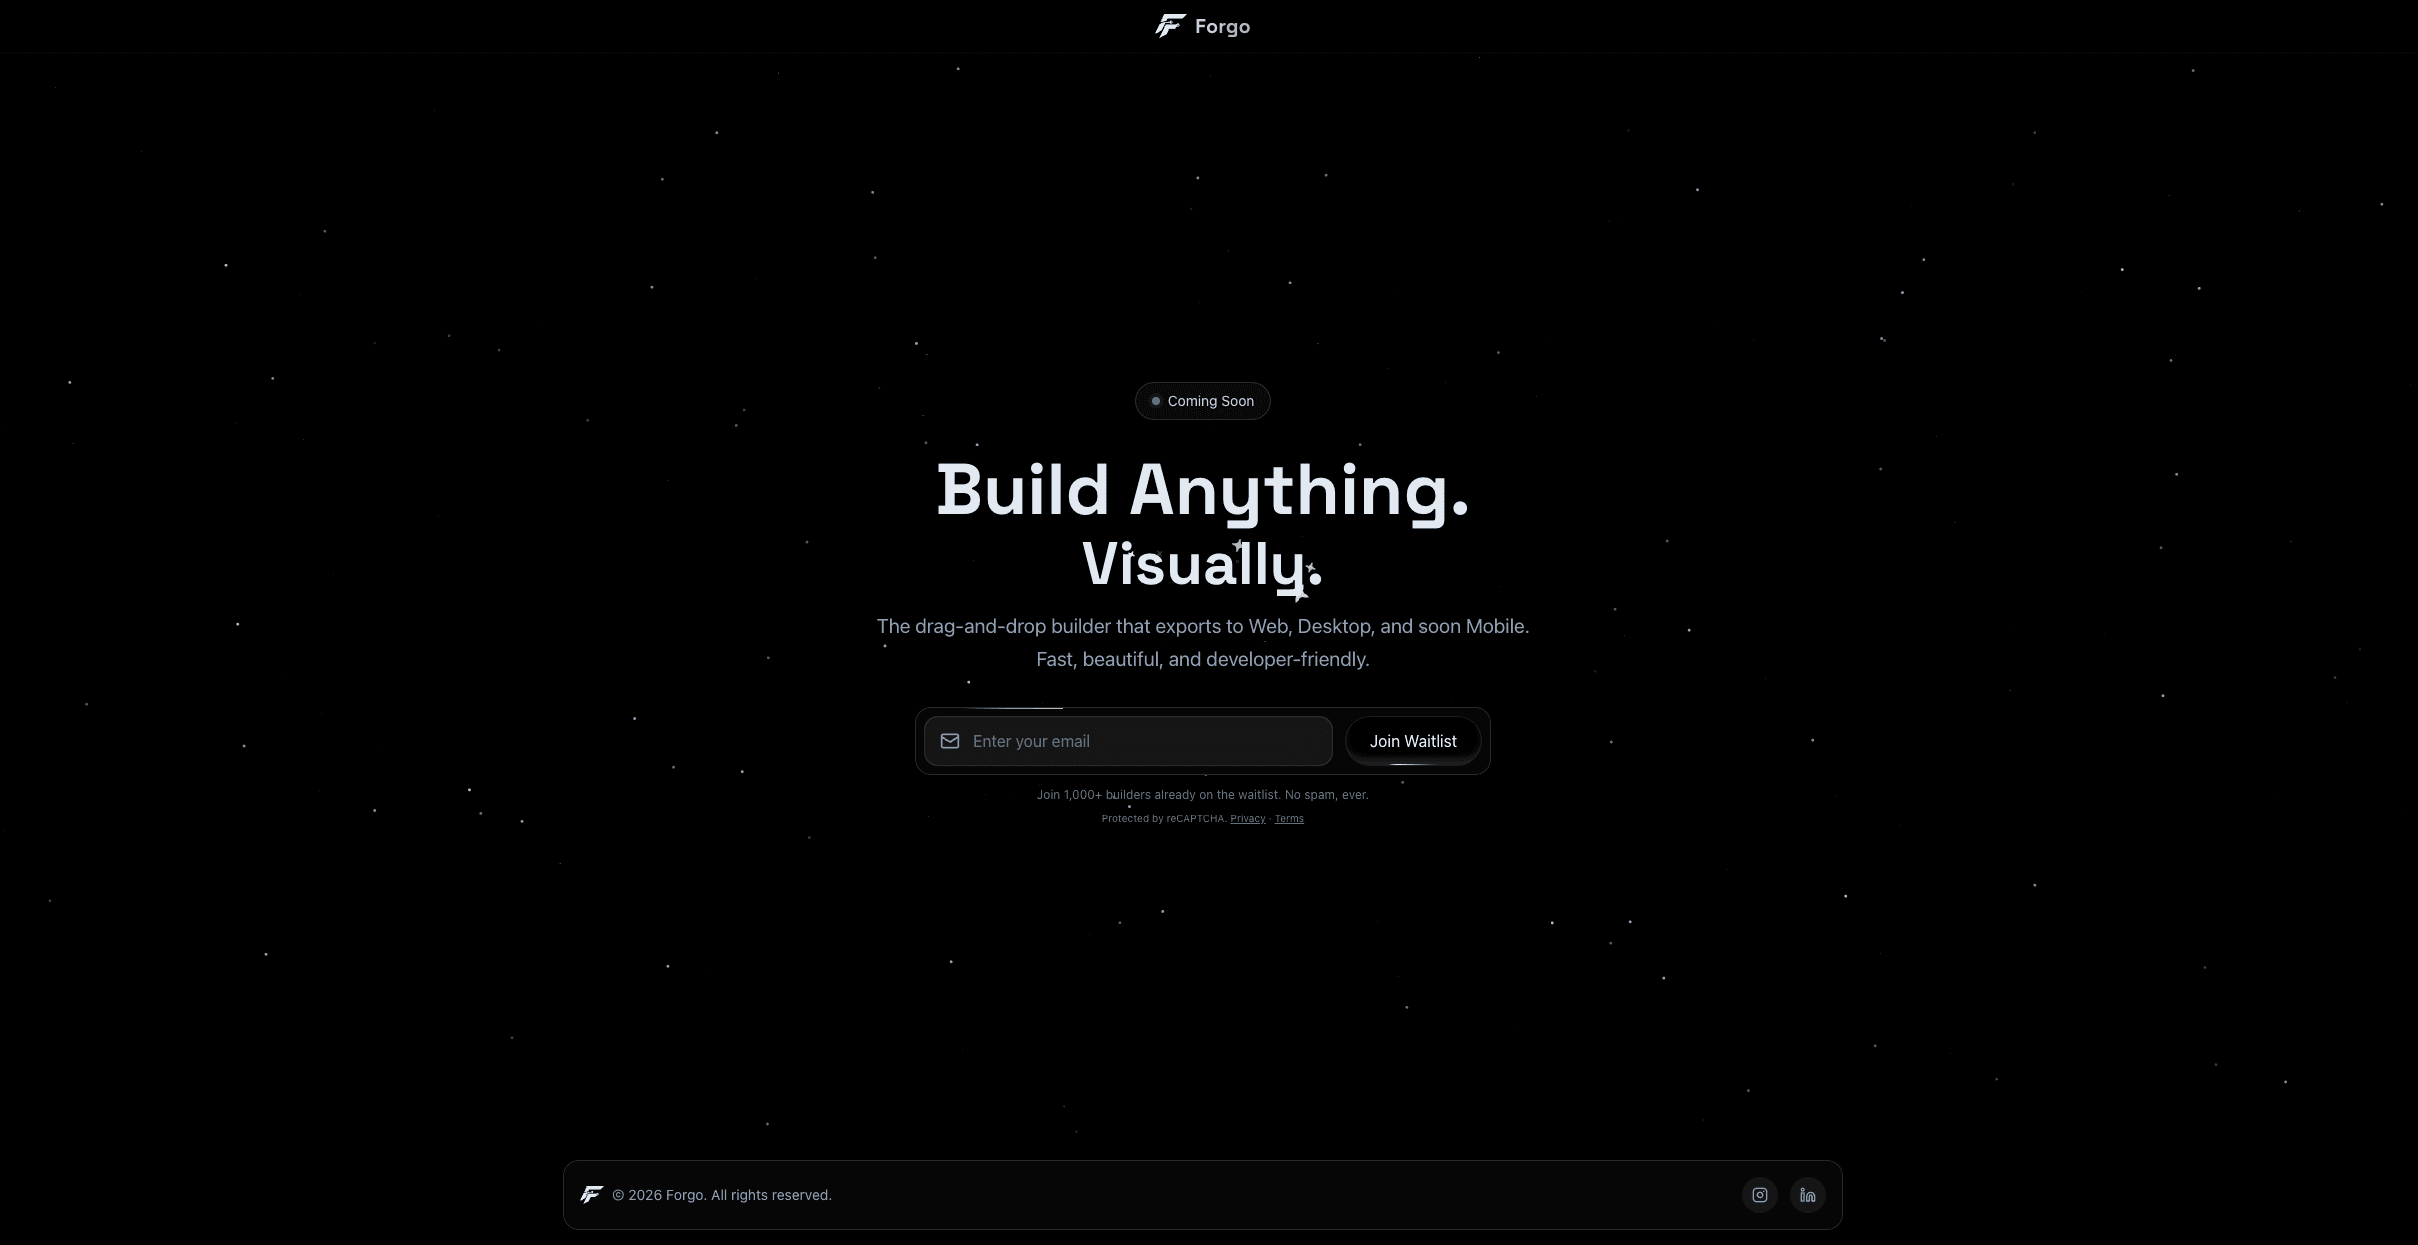2418x1245 pixels.
Task: Open the Terms link
Action: 1289,819
